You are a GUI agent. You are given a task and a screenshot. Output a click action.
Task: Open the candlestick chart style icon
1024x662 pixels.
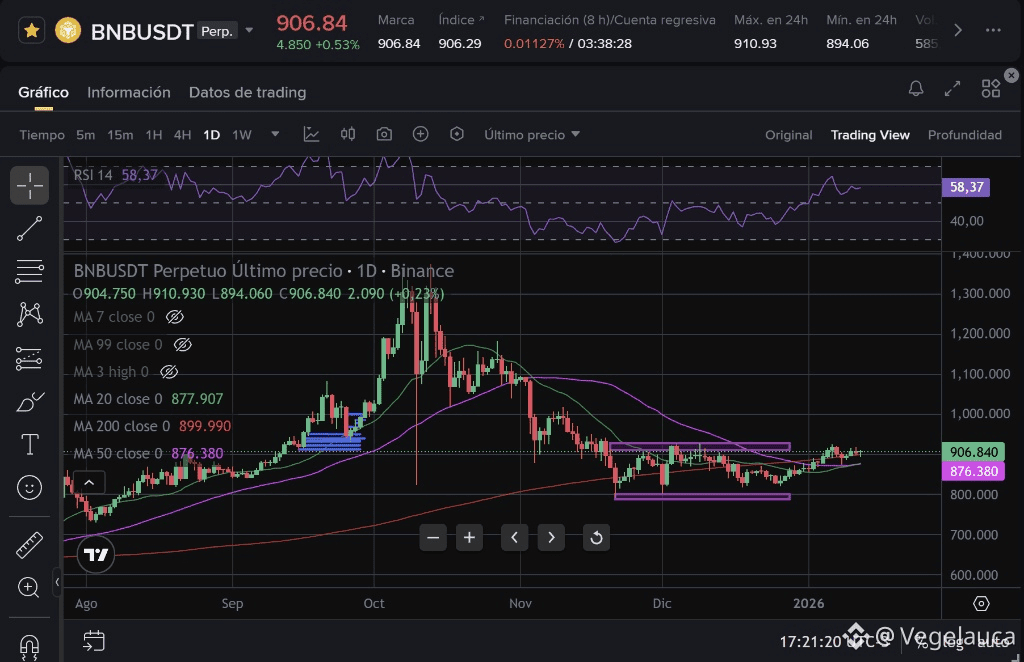(347, 134)
